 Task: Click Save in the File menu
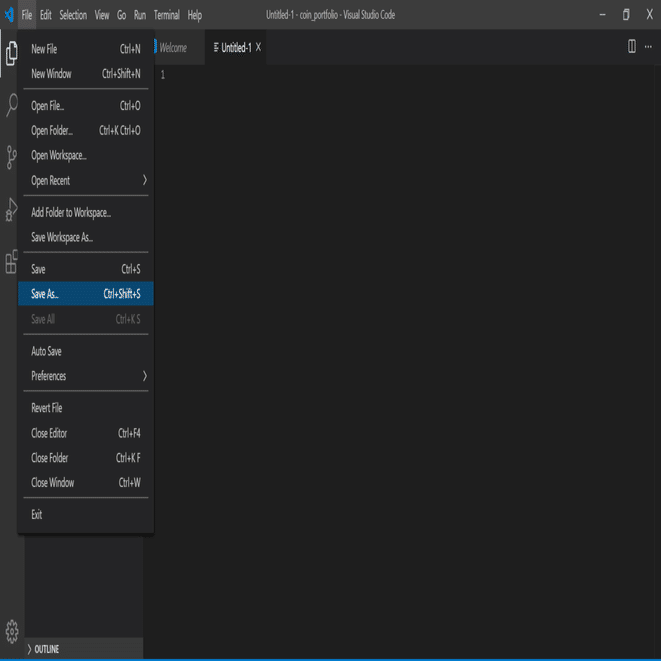(86, 269)
